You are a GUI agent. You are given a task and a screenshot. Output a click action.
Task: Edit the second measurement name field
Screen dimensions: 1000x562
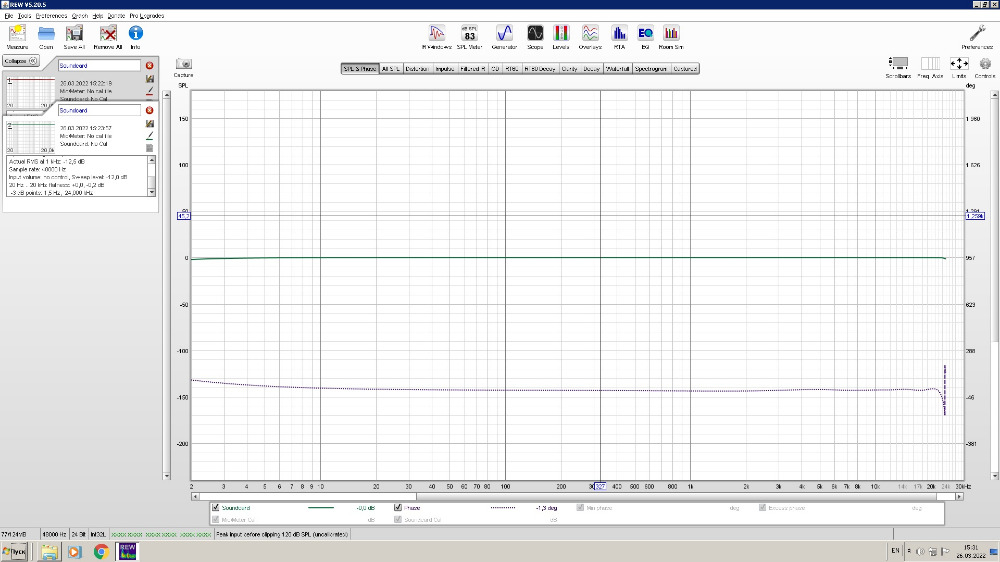click(x=99, y=110)
